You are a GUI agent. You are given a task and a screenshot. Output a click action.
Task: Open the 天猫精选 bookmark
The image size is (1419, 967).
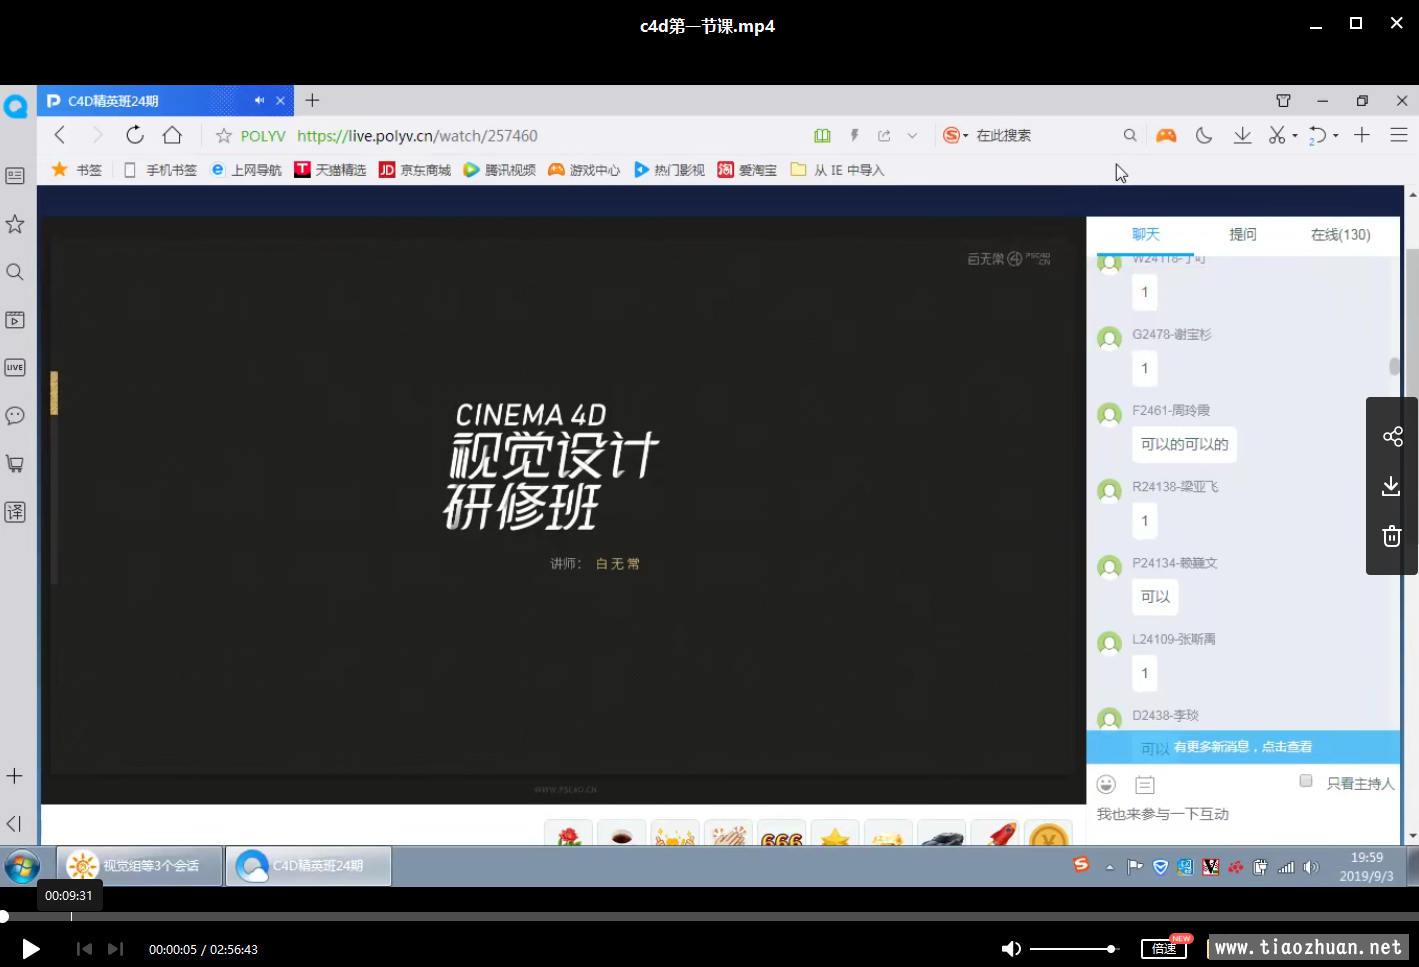[x=330, y=170]
